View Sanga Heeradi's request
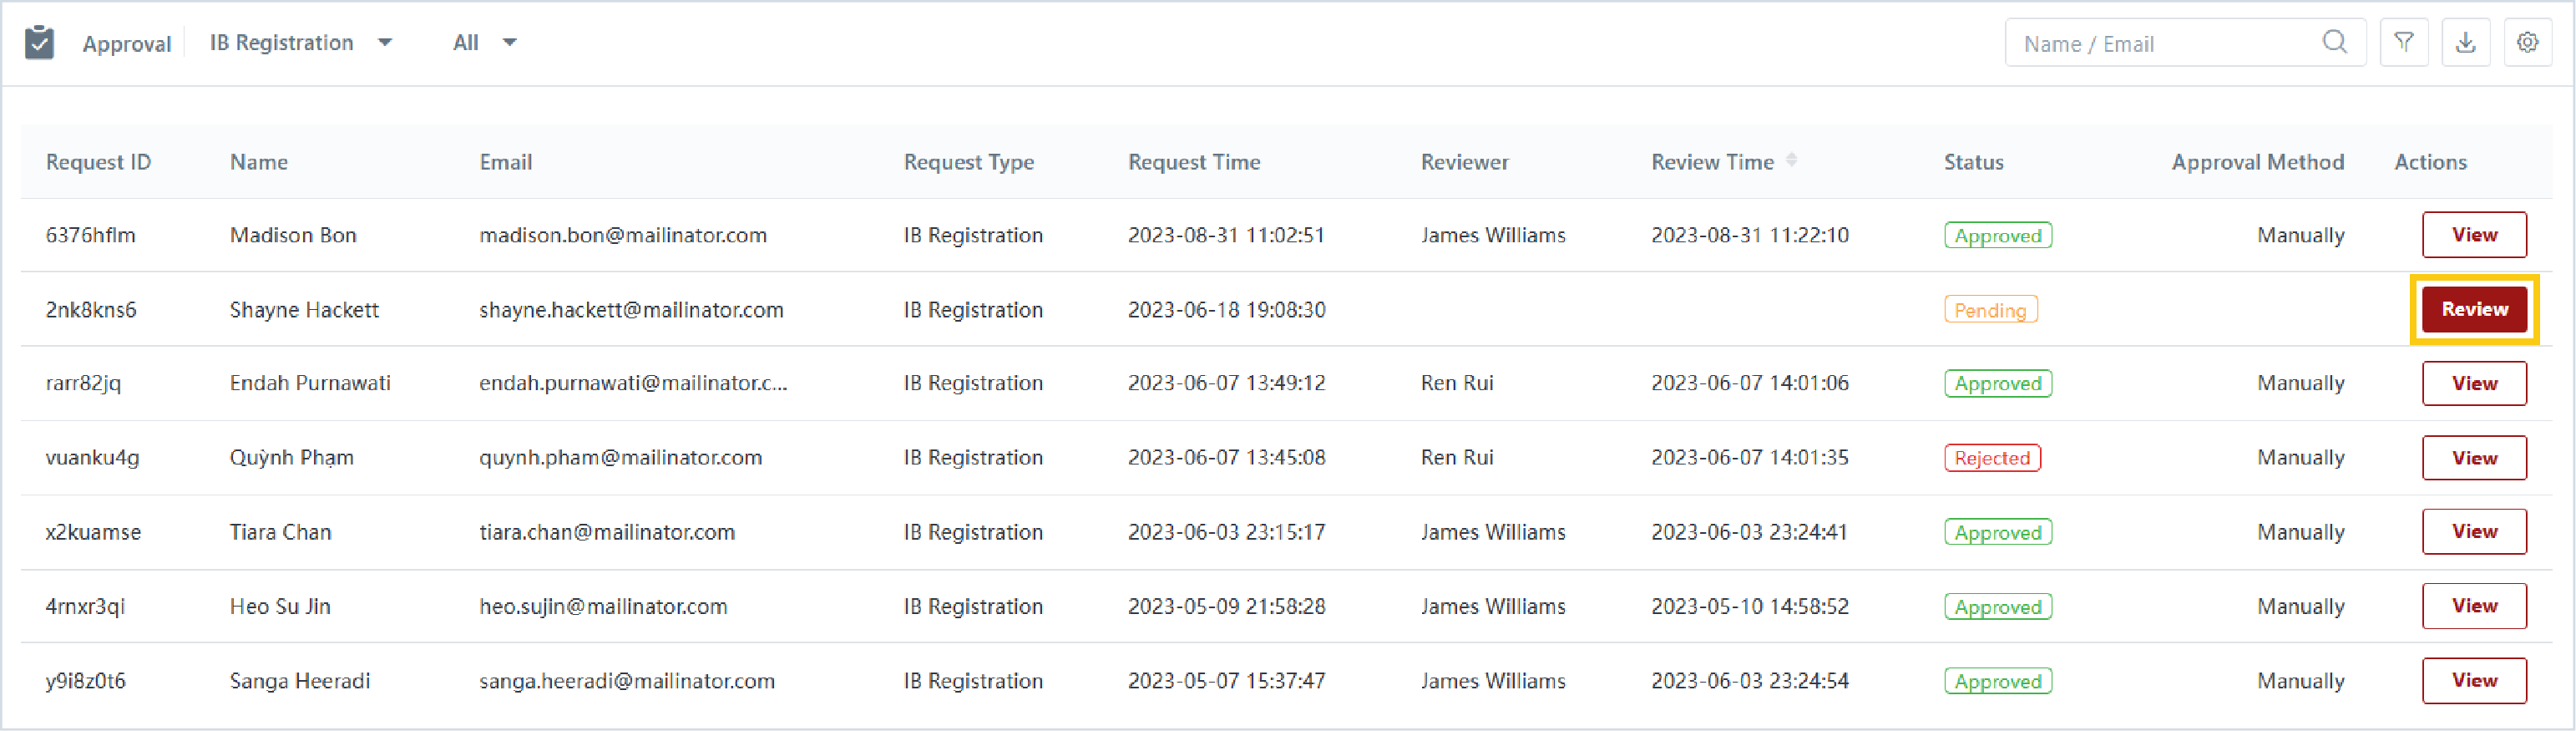 (2474, 681)
